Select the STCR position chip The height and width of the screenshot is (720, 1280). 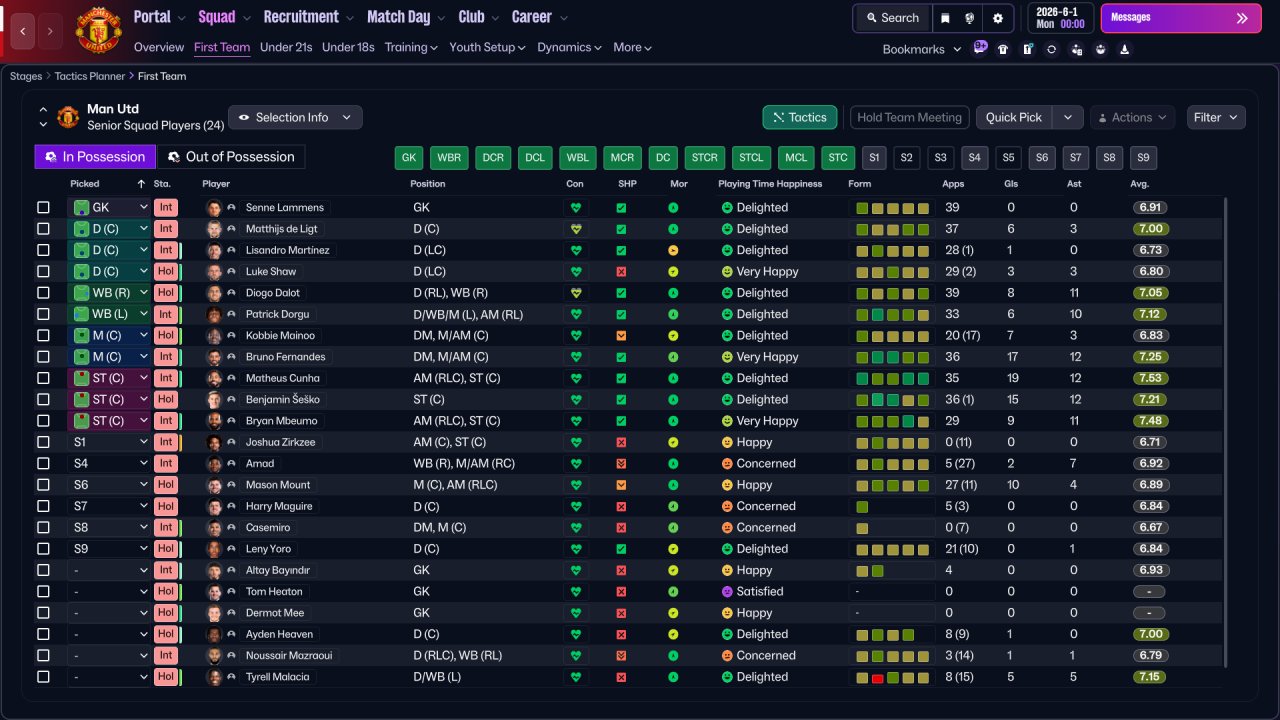tap(705, 158)
